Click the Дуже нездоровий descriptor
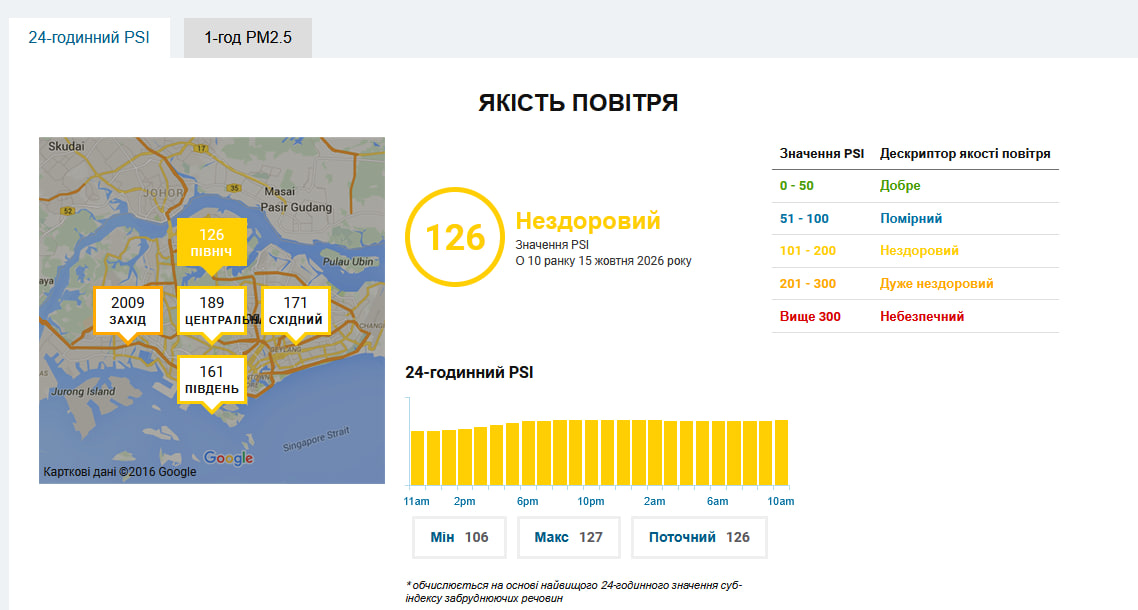Image resolution: width=1138 pixels, height=610 pixels. click(936, 284)
